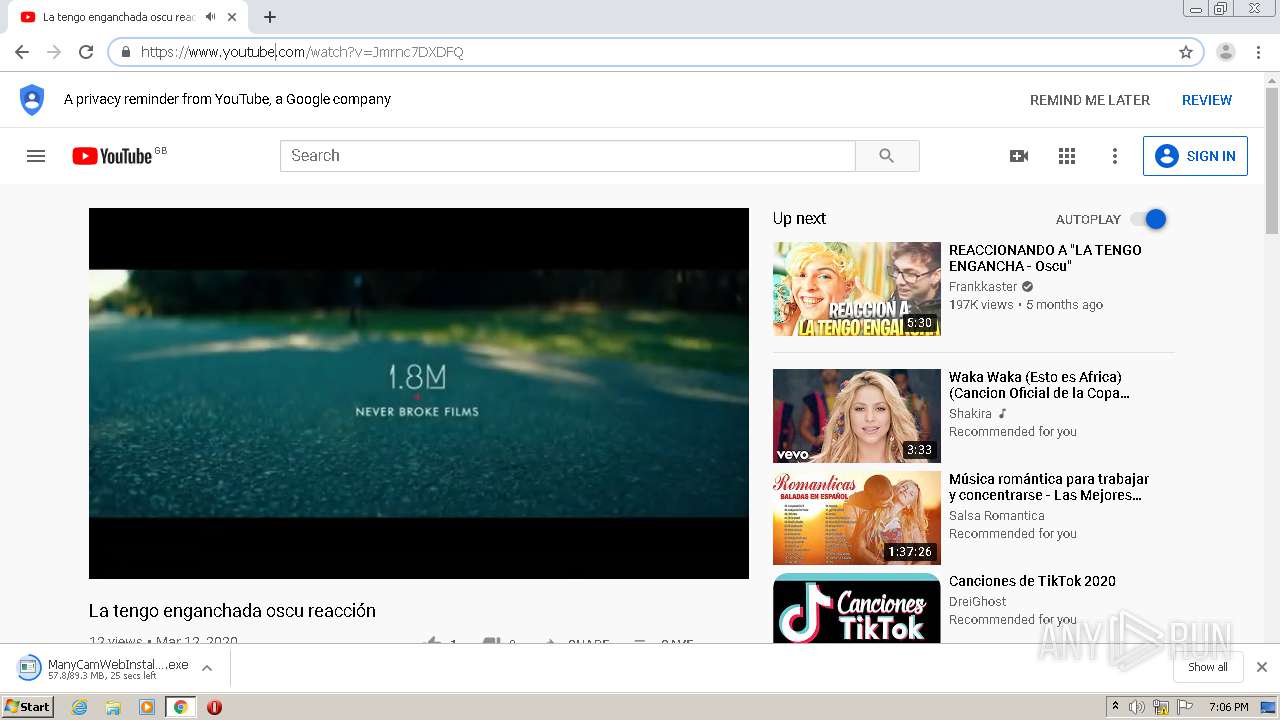Visit DreiGhost channel
The image size is (1280, 720).
pyautogui.click(x=978, y=602)
